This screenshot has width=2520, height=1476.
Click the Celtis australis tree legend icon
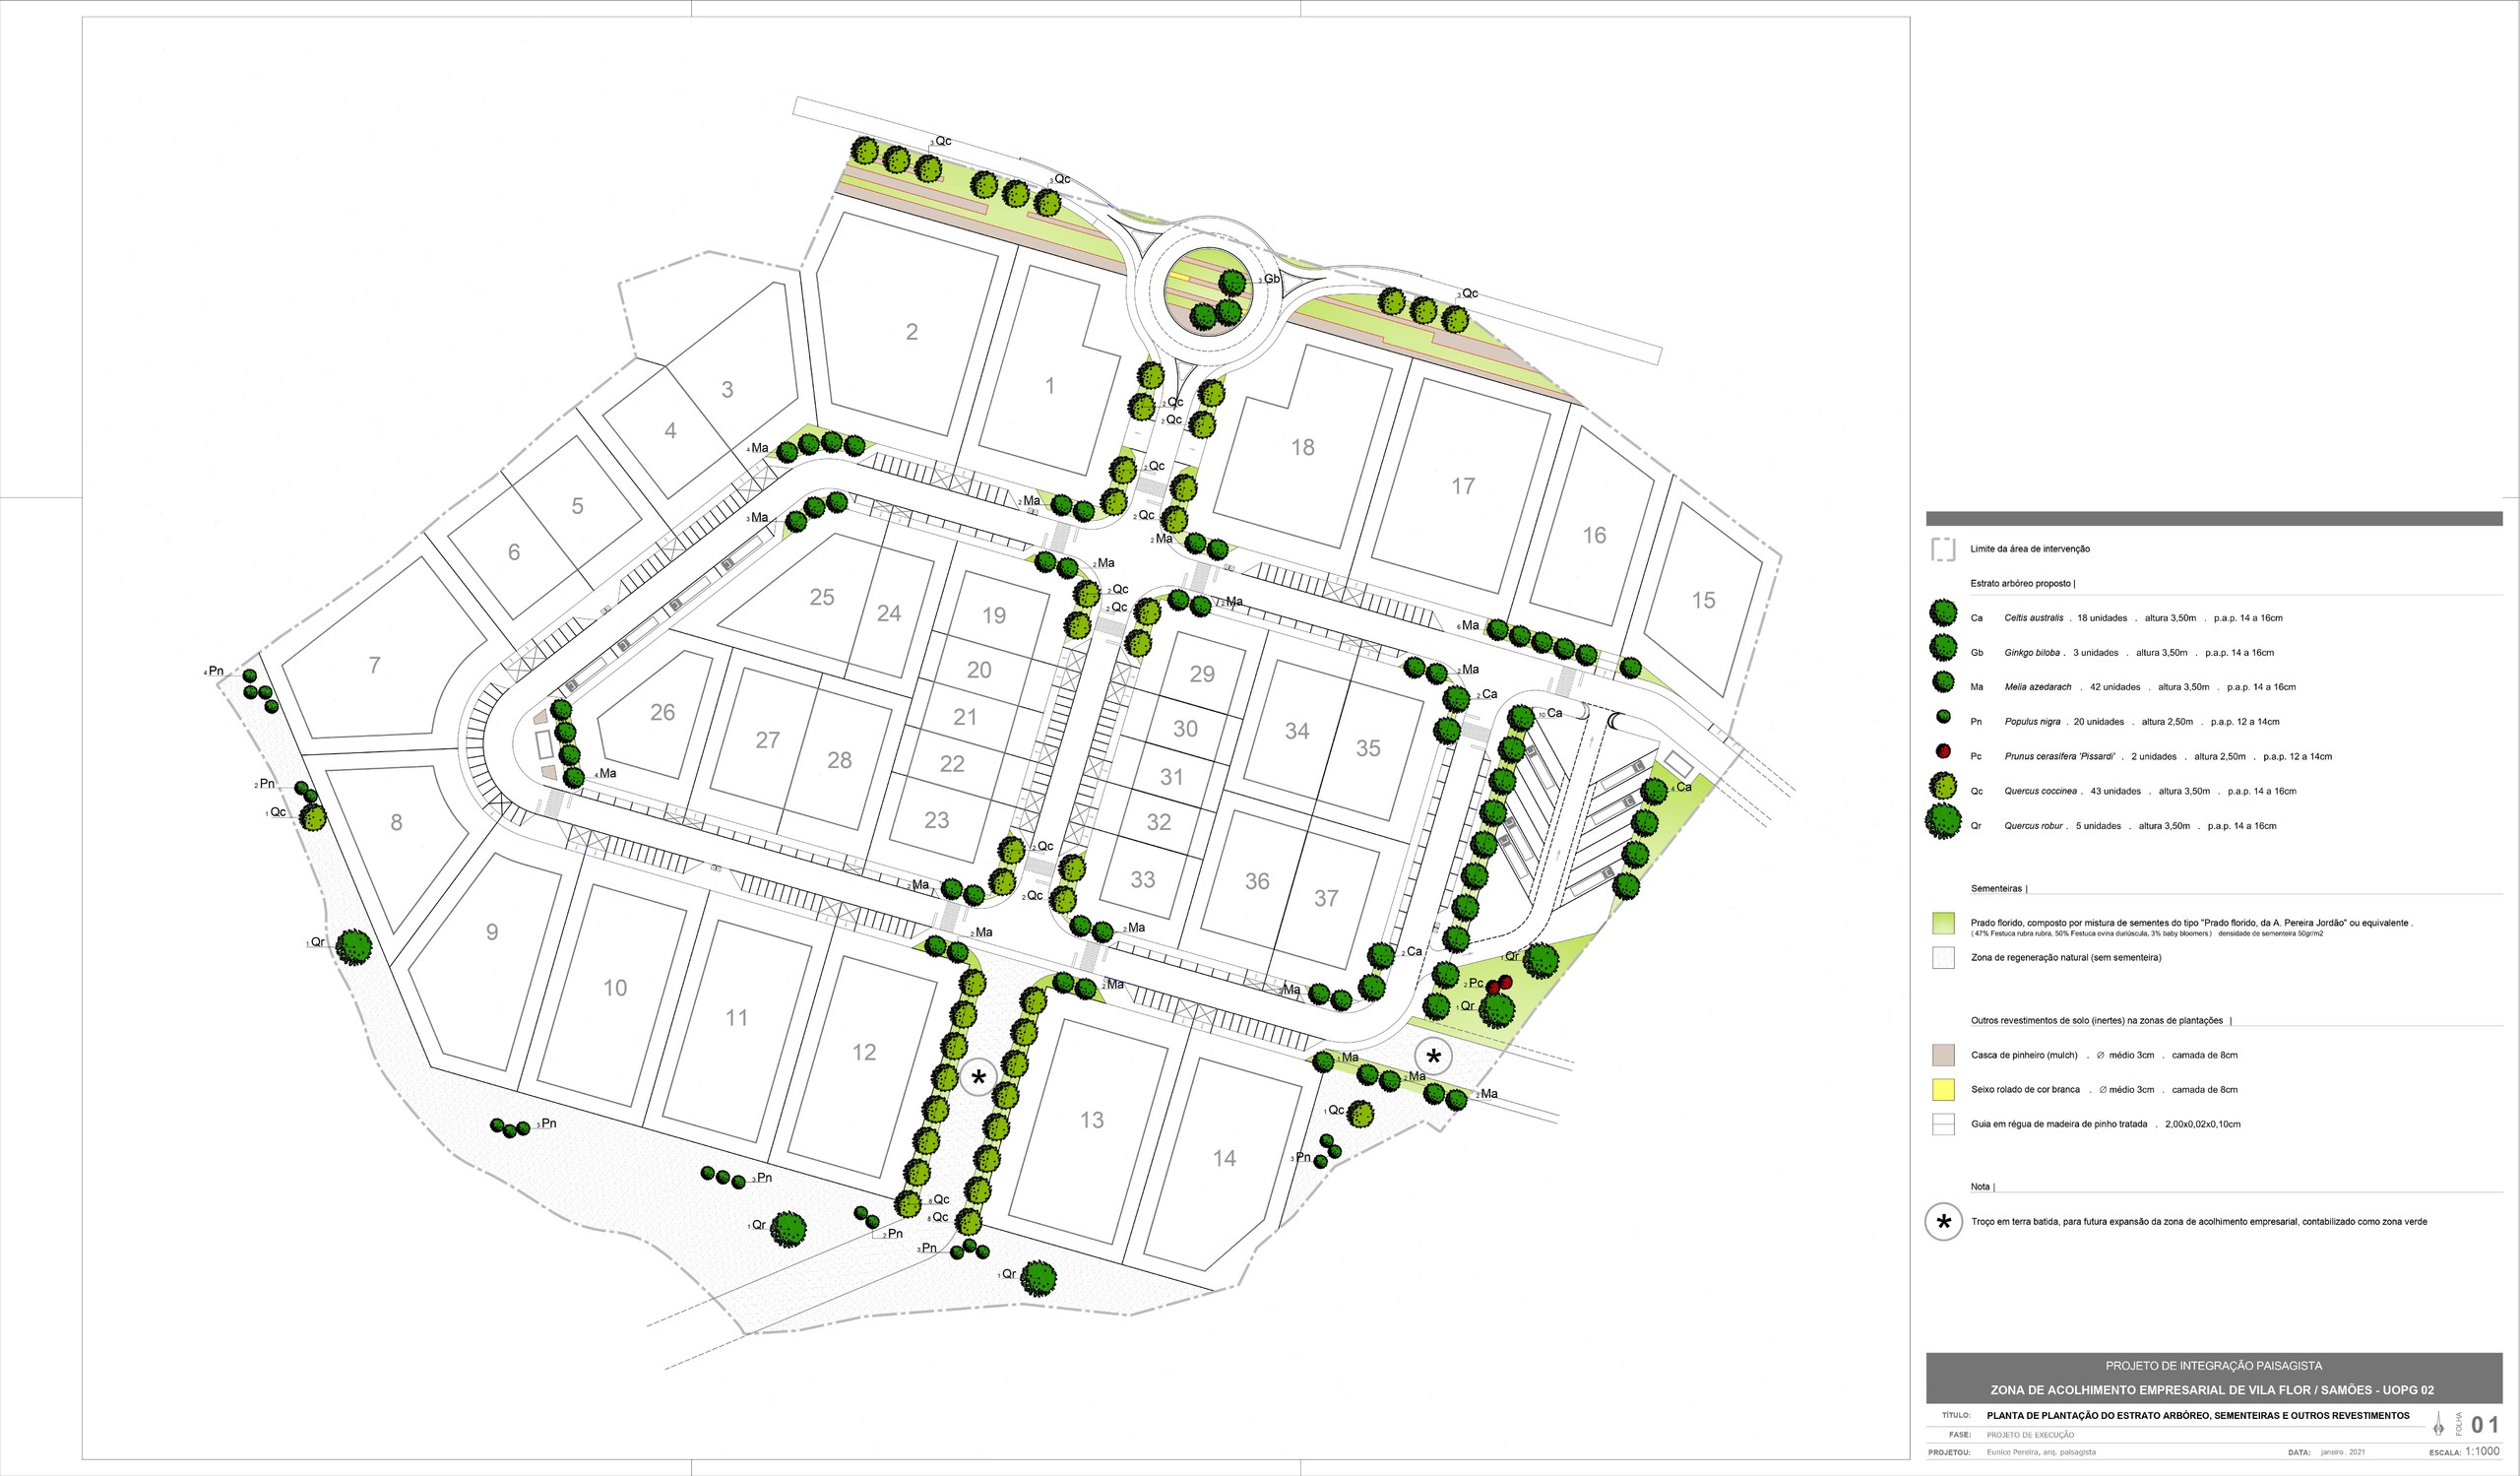(x=1943, y=613)
